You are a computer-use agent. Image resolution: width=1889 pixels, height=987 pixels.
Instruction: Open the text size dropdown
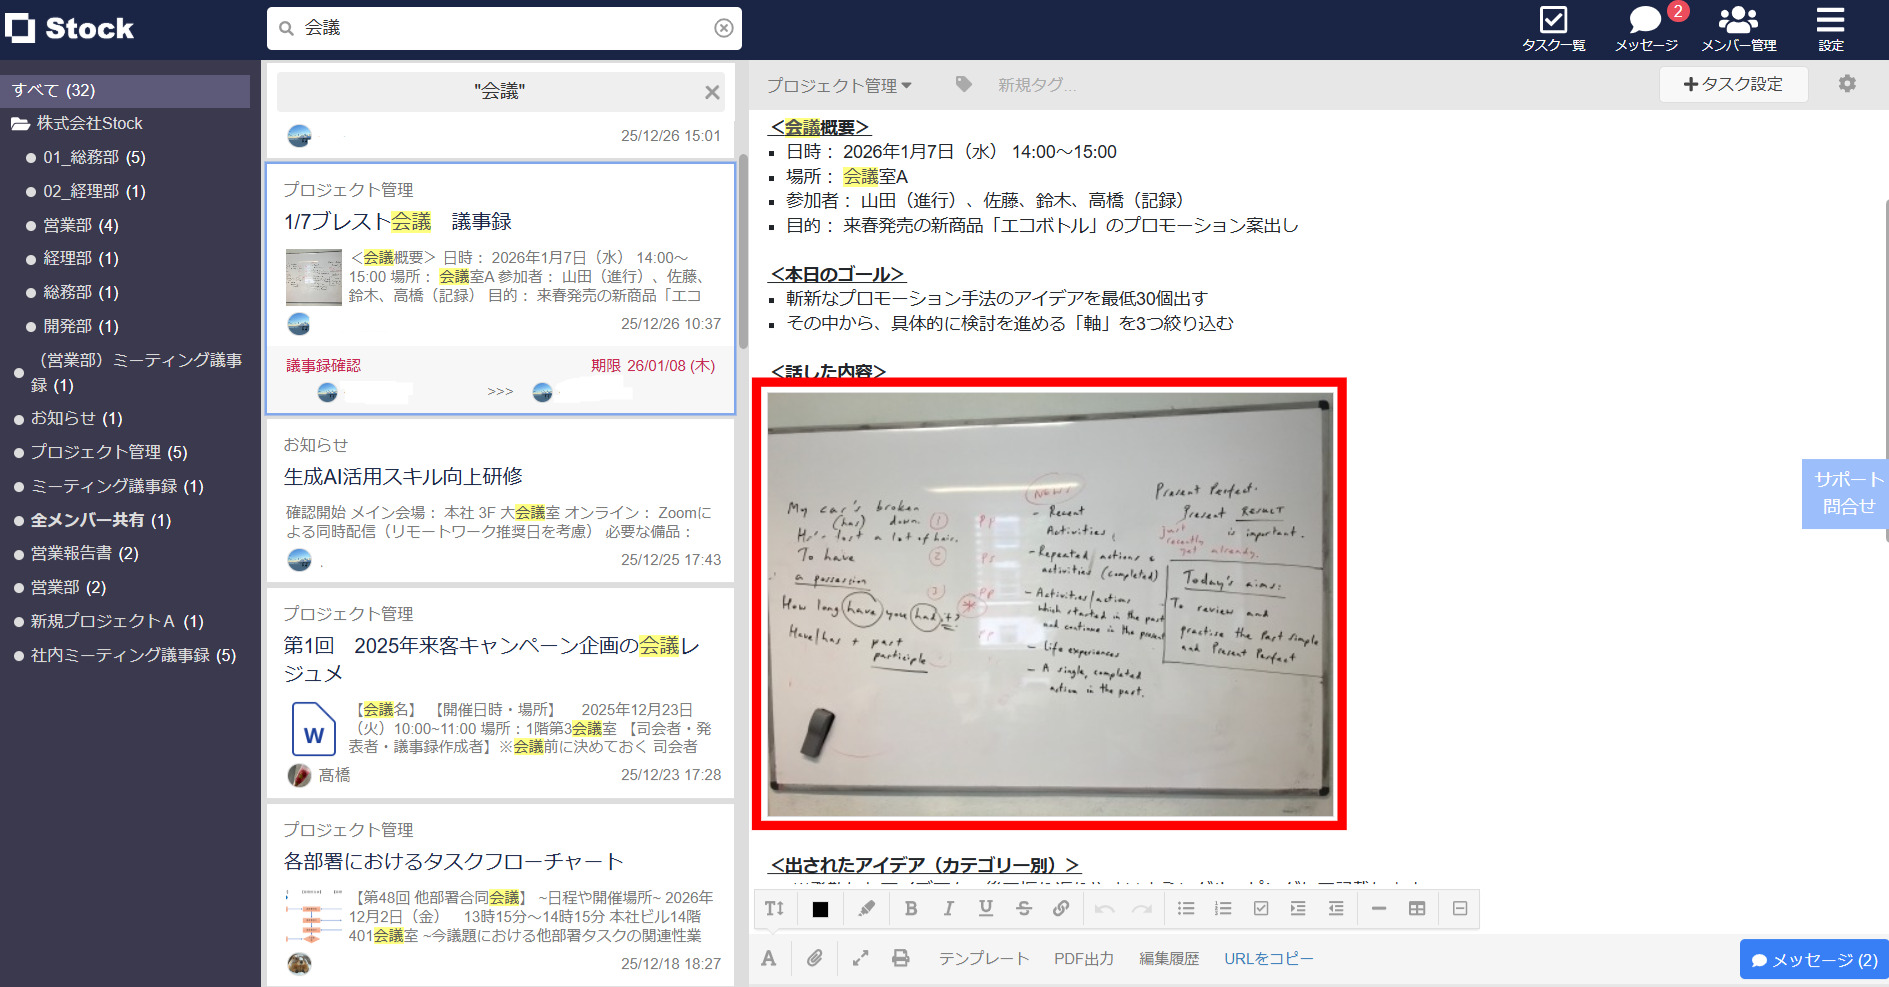coord(773,908)
